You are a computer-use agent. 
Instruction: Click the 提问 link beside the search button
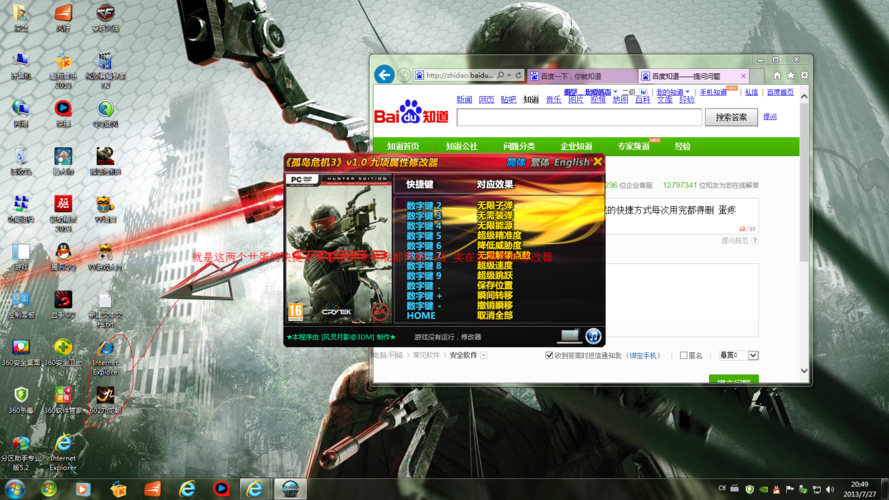coord(770,117)
